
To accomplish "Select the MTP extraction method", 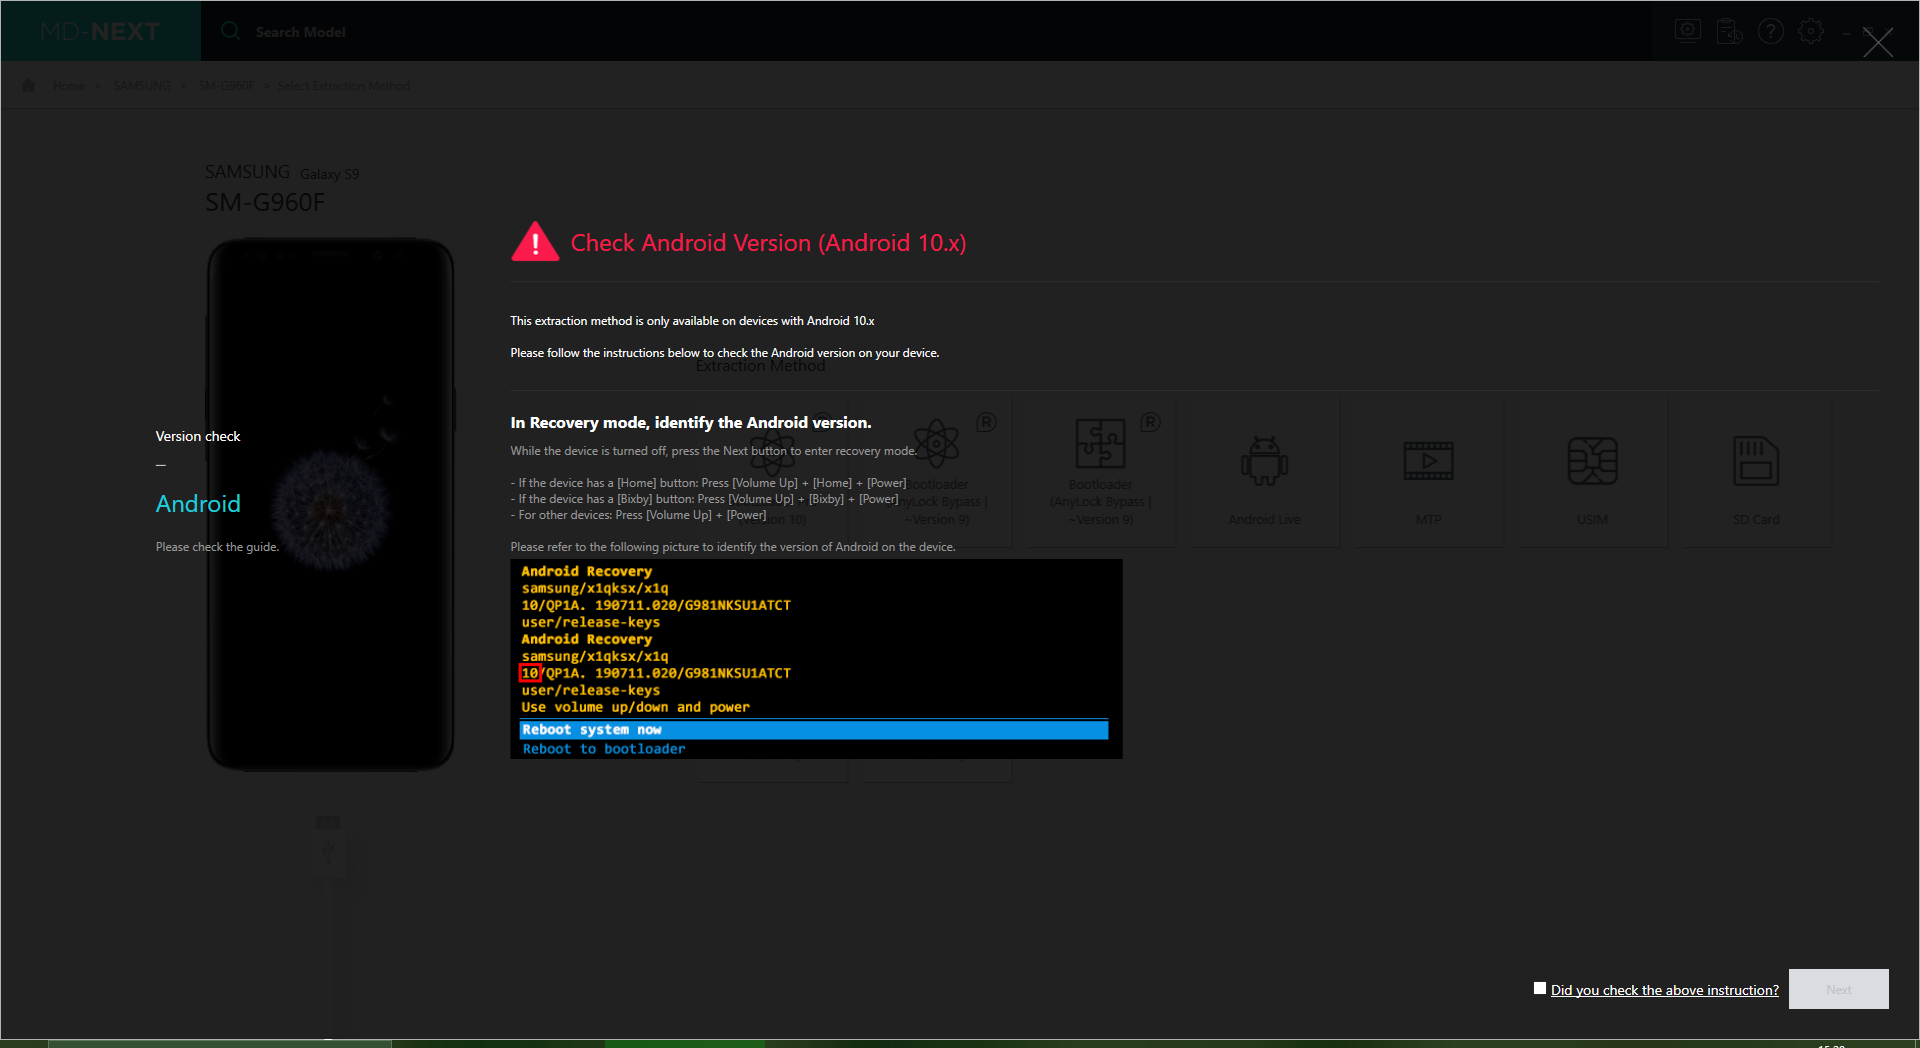I will pos(1428,472).
